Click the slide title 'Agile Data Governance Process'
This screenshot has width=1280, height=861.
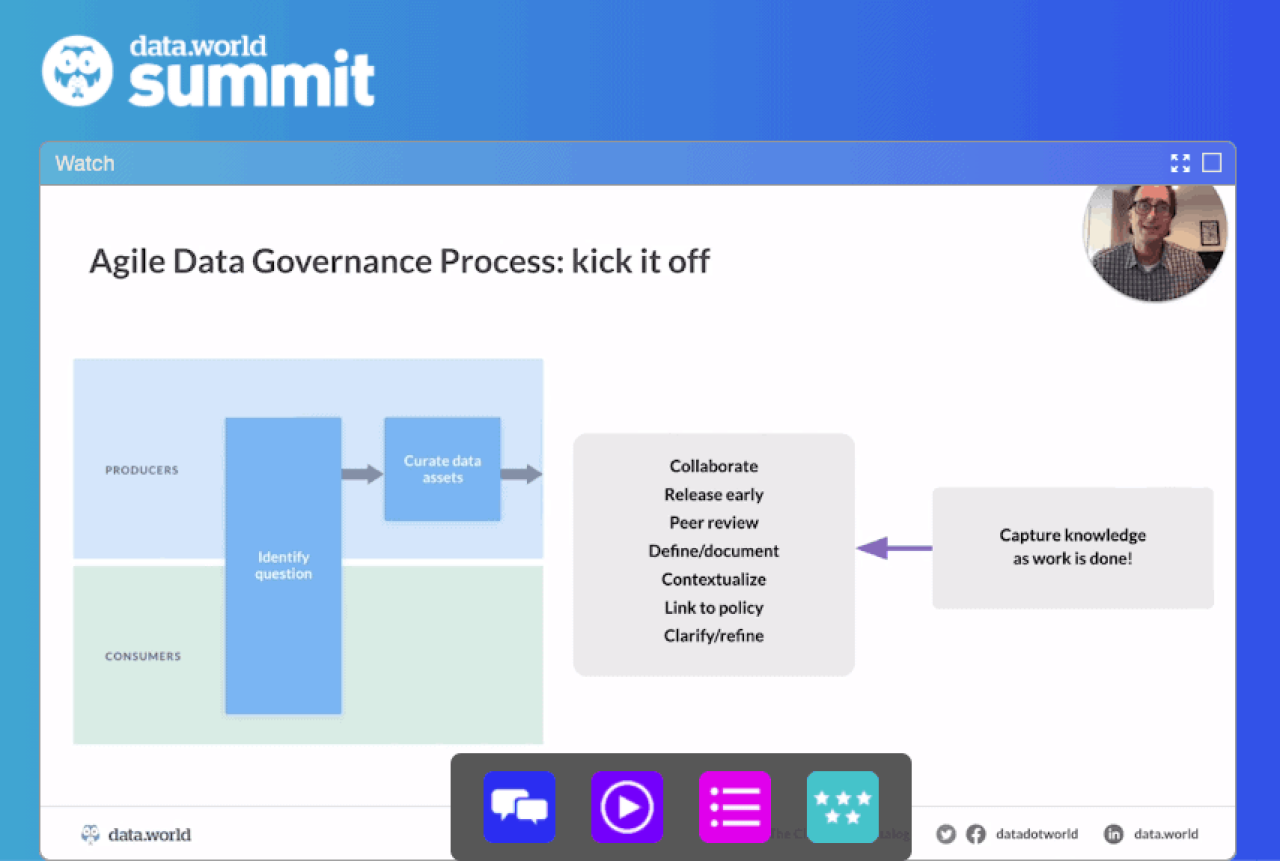400,262
